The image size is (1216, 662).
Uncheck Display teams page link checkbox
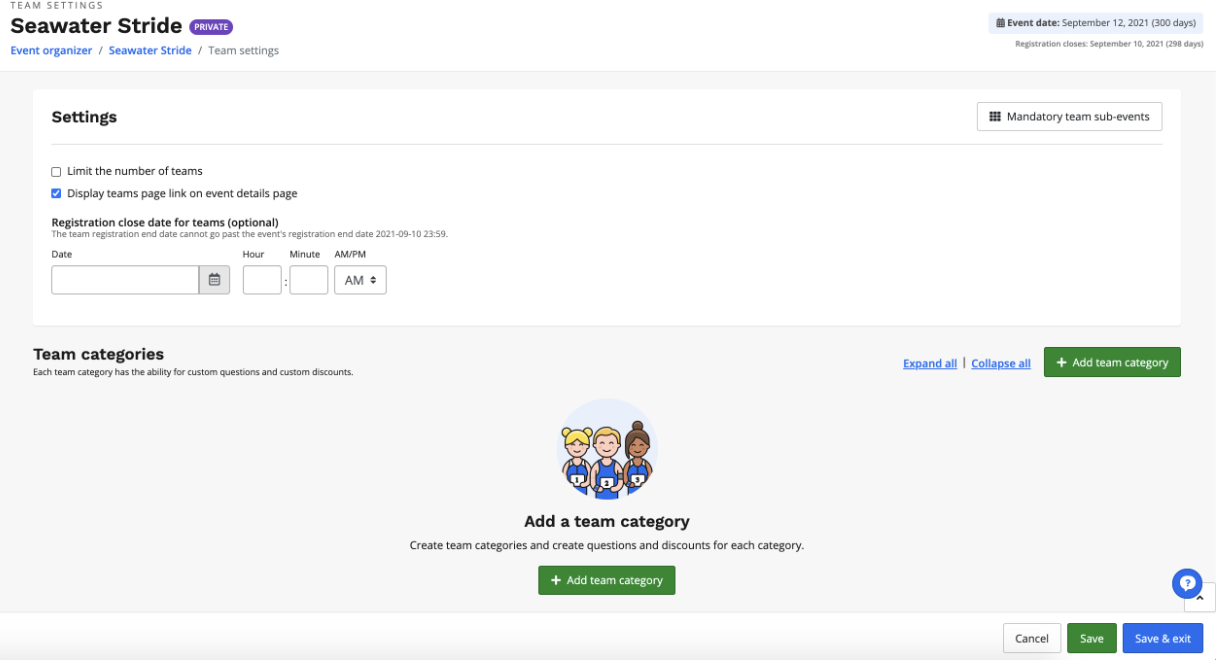coord(56,194)
